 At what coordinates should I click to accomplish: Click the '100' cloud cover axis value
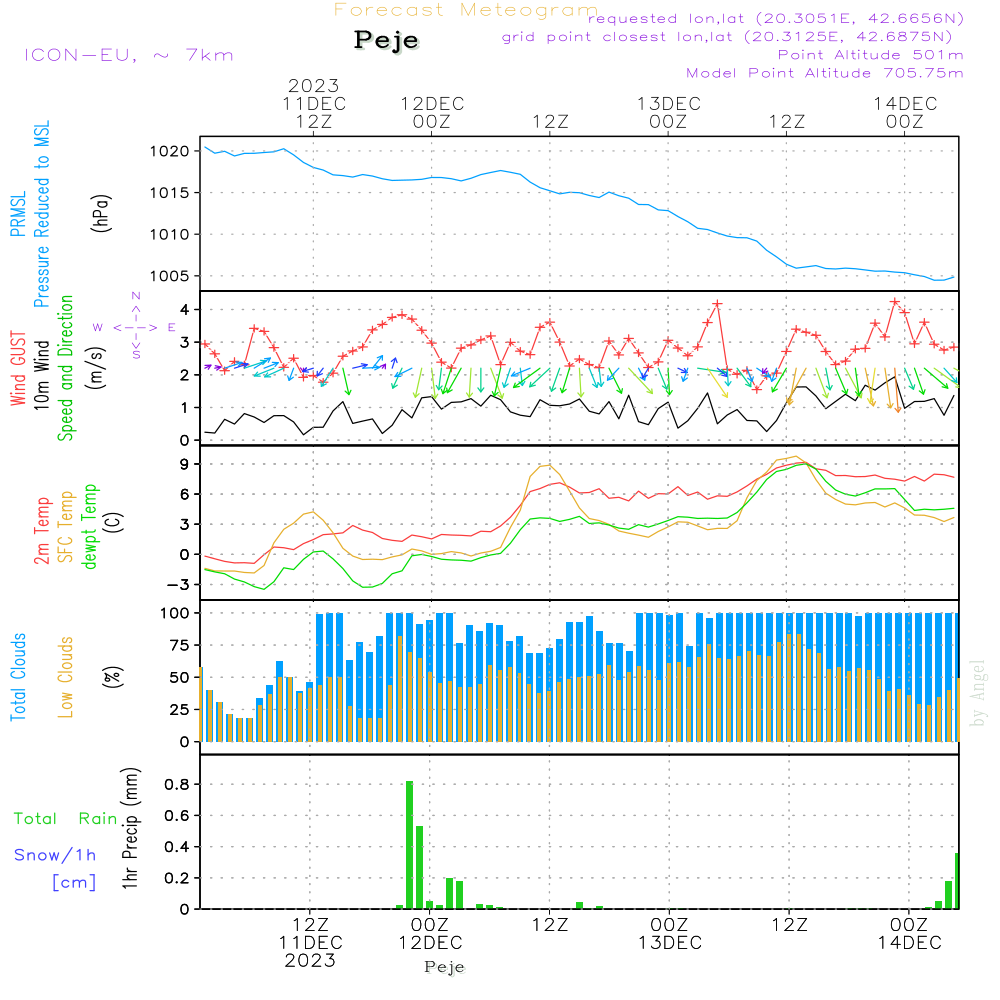[175, 614]
